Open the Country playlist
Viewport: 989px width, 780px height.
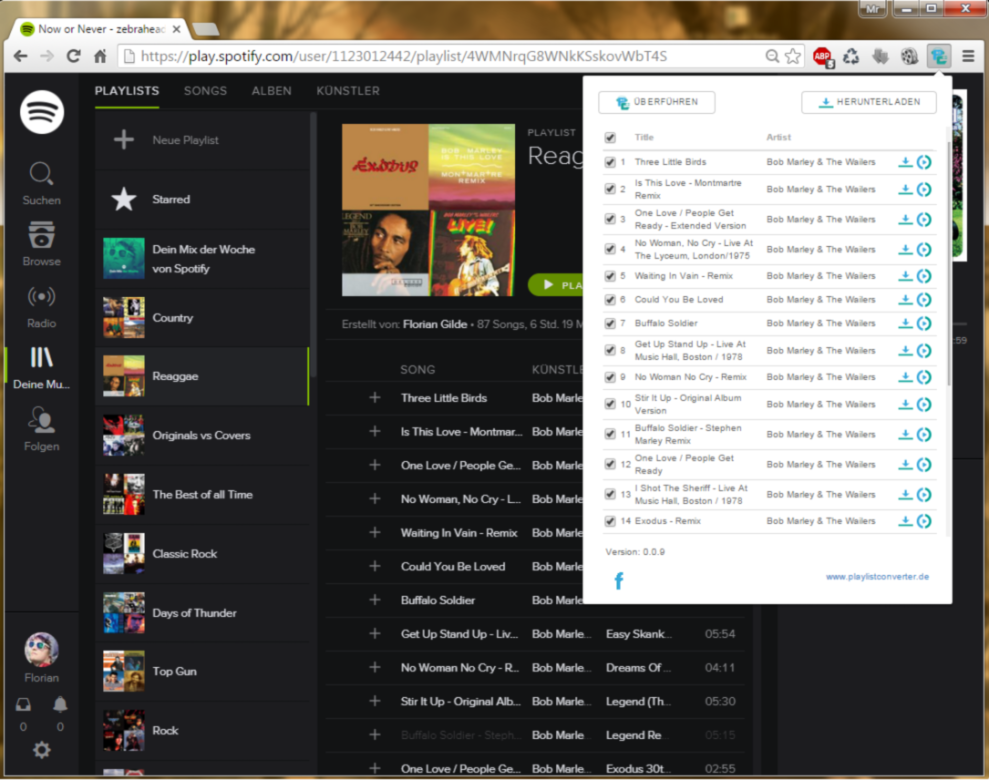(x=202, y=318)
